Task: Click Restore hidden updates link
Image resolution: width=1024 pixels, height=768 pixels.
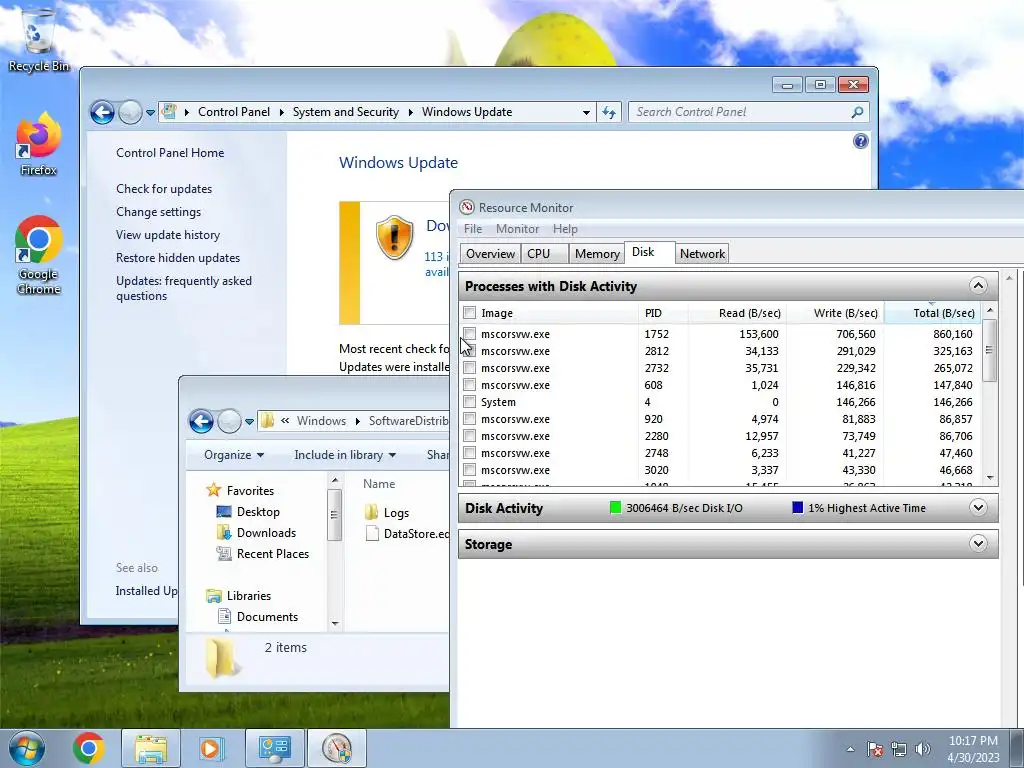Action: (178, 257)
